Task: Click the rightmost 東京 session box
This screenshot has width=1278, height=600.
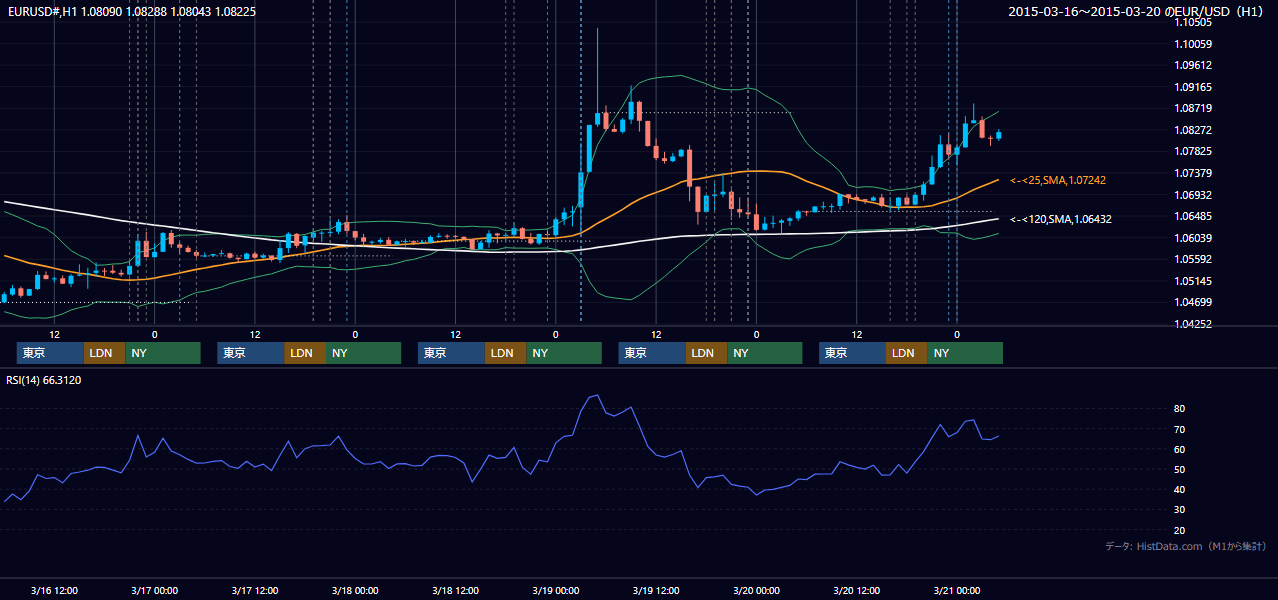Action: (x=852, y=353)
